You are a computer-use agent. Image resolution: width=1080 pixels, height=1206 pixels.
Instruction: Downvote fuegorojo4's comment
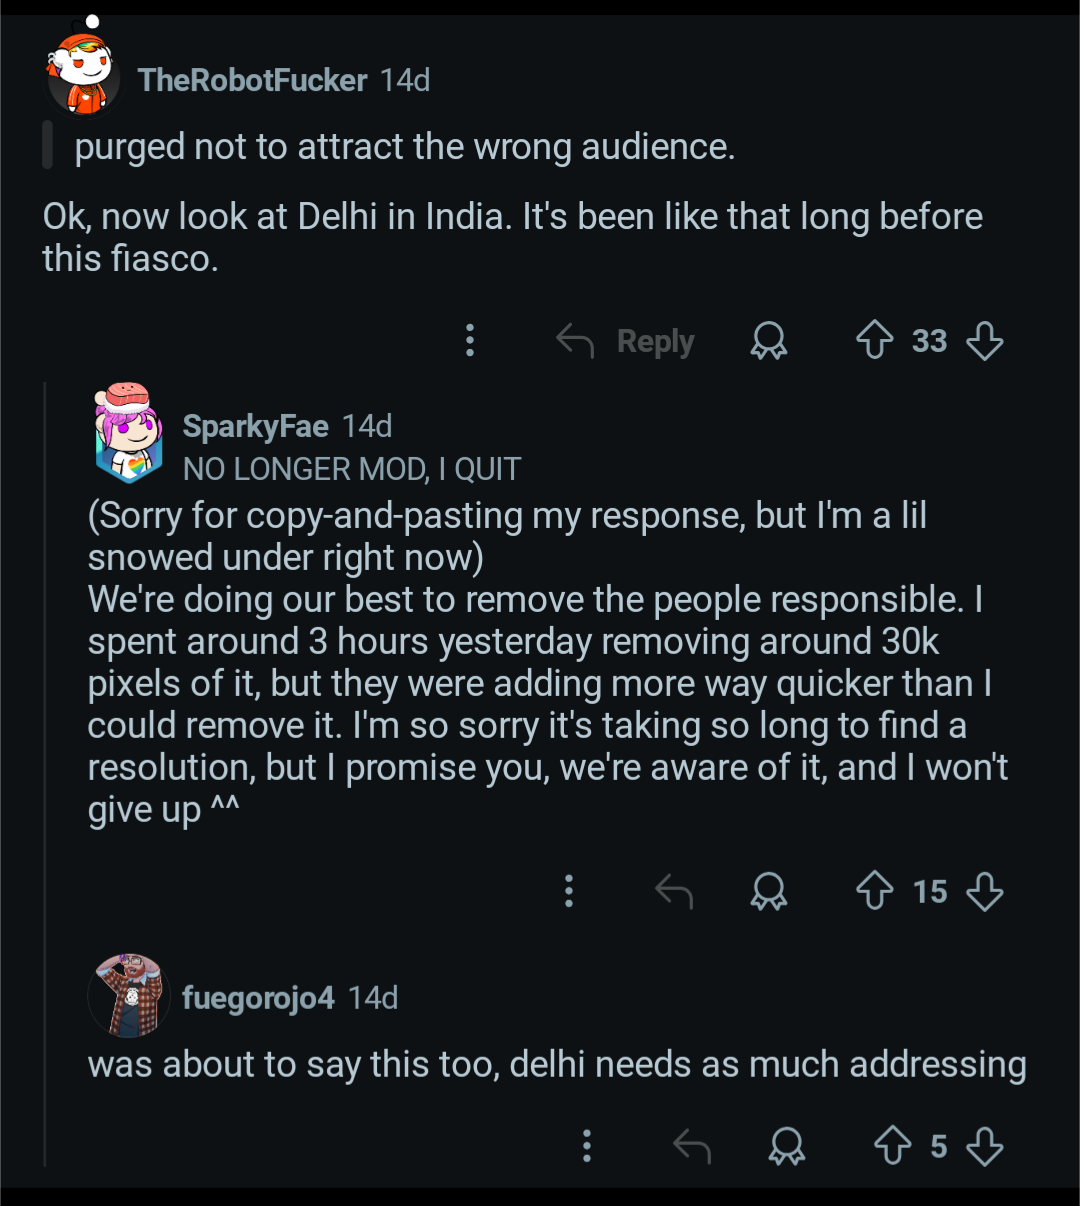985,1146
